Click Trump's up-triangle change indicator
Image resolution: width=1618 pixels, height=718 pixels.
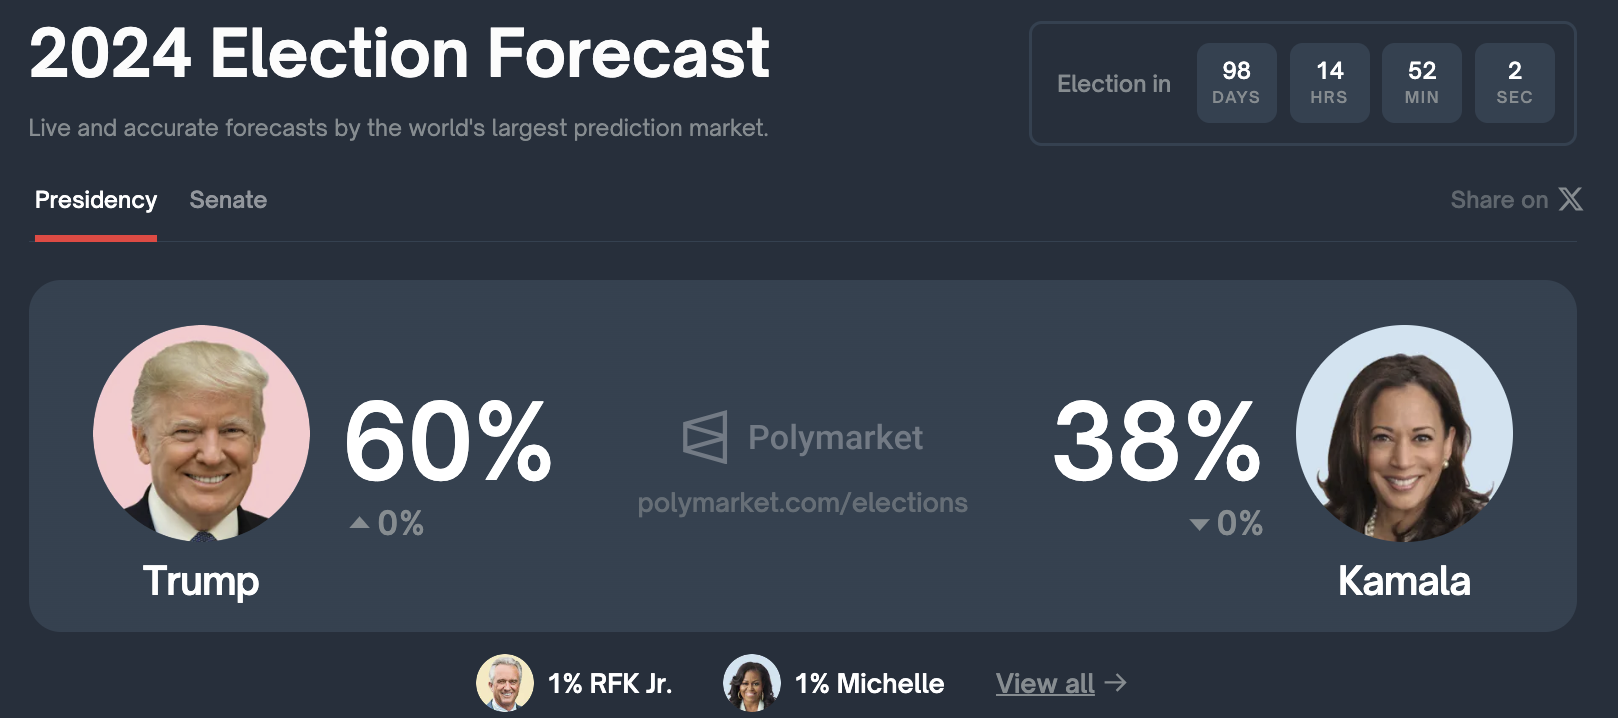click(x=360, y=523)
